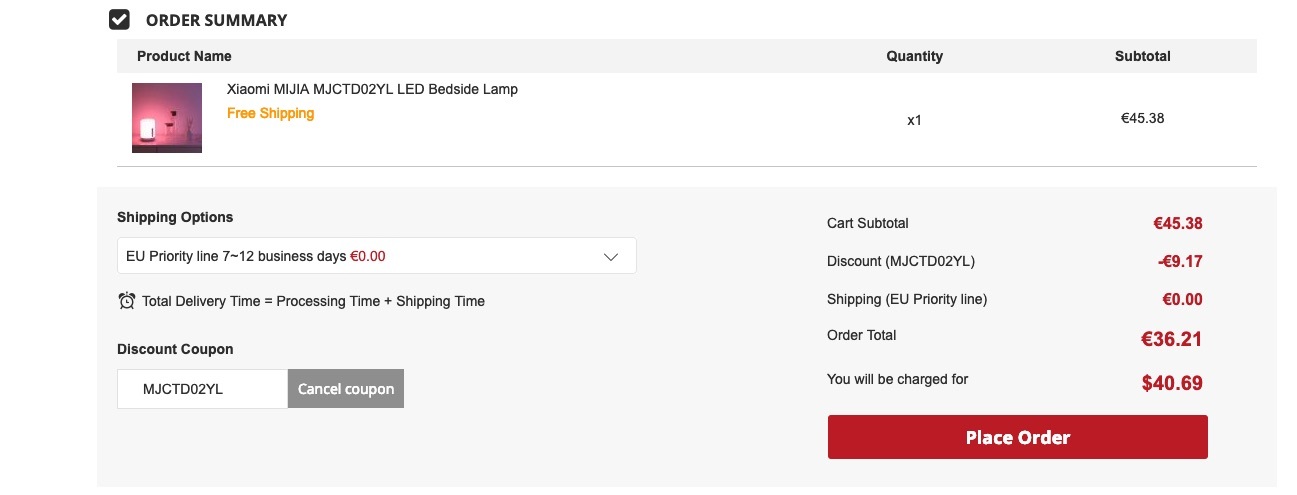Click the Quantity column header
Screen dimensions: 1297x495
(x=914, y=56)
